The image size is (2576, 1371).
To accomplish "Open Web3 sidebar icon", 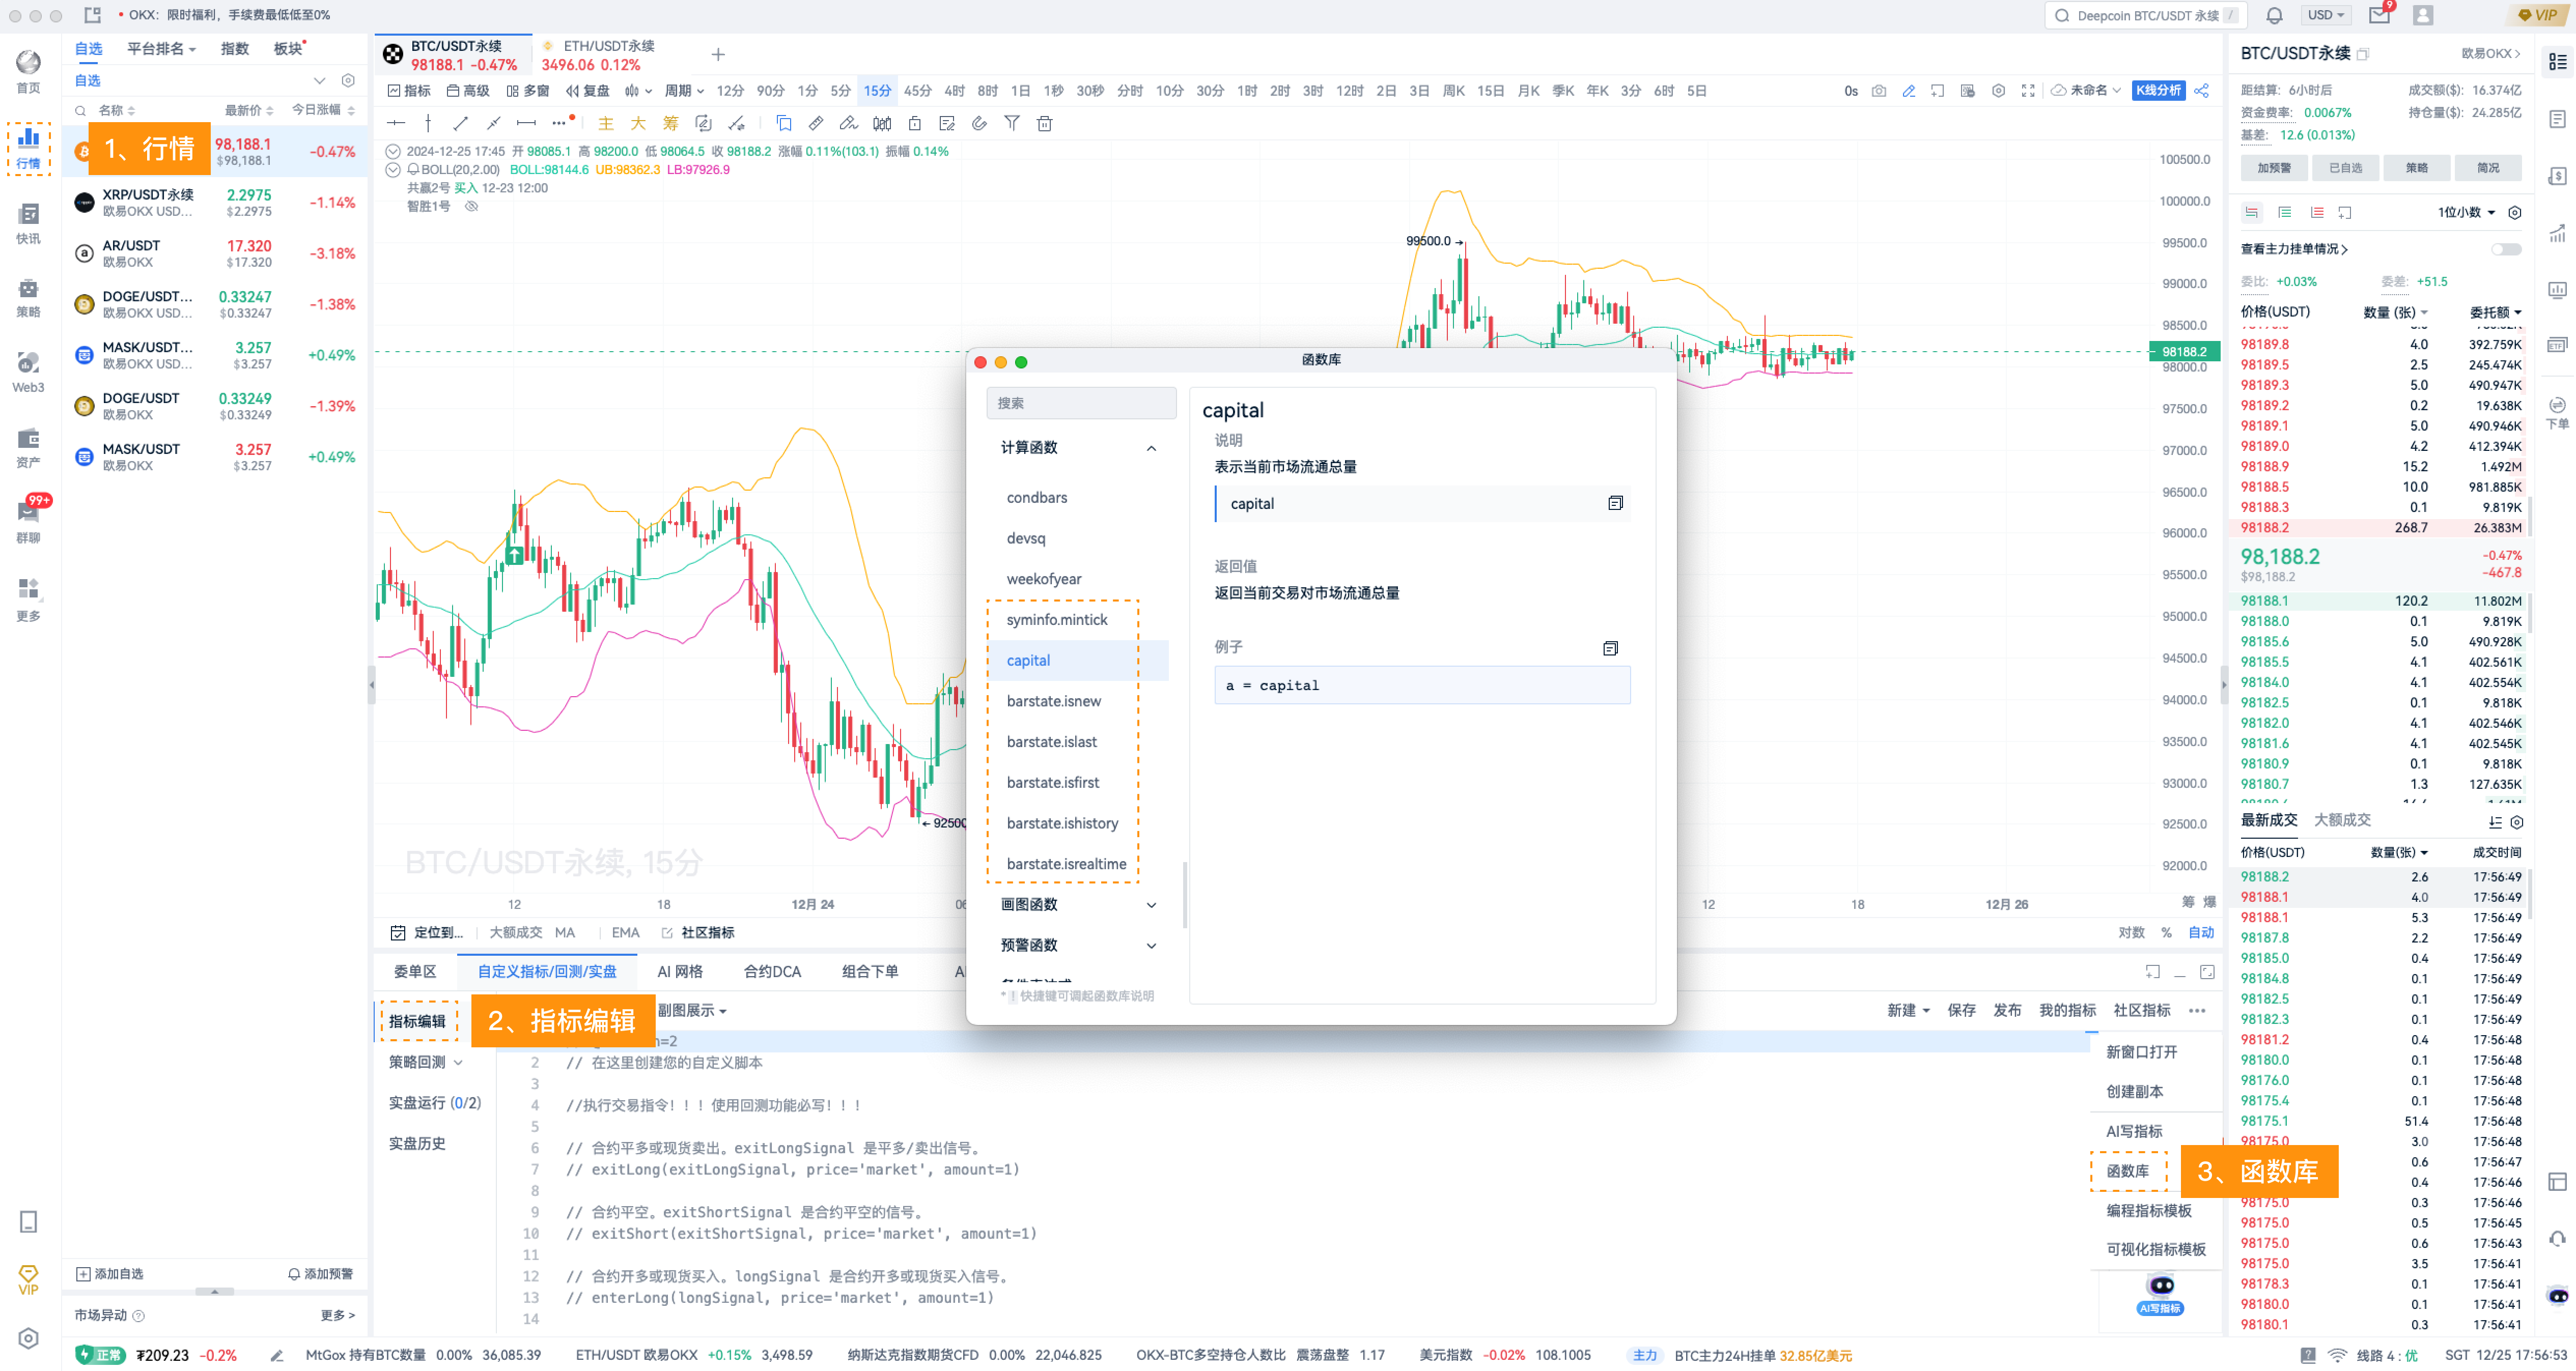I will pyautogui.click(x=29, y=373).
